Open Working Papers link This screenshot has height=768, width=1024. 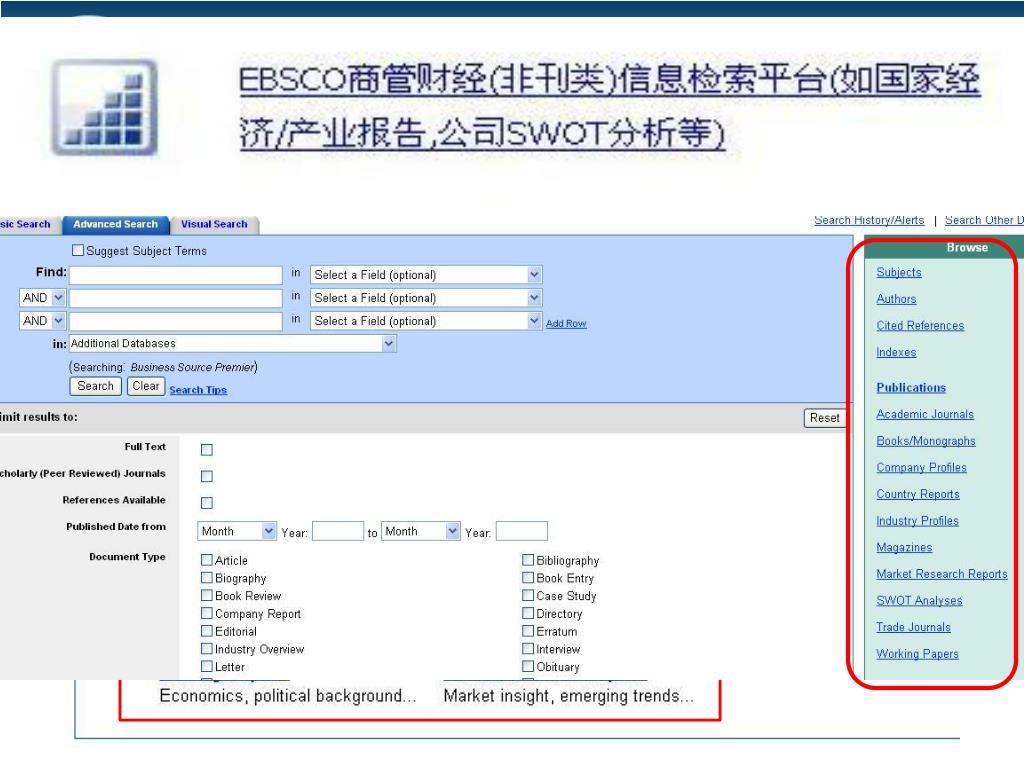918,654
